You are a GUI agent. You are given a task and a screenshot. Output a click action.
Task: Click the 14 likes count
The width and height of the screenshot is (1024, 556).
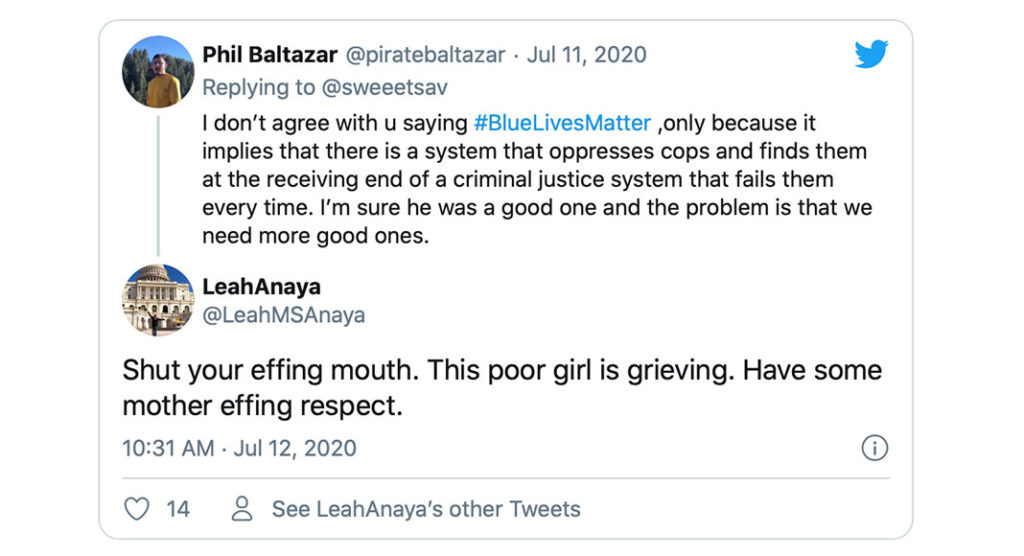tap(178, 509)
